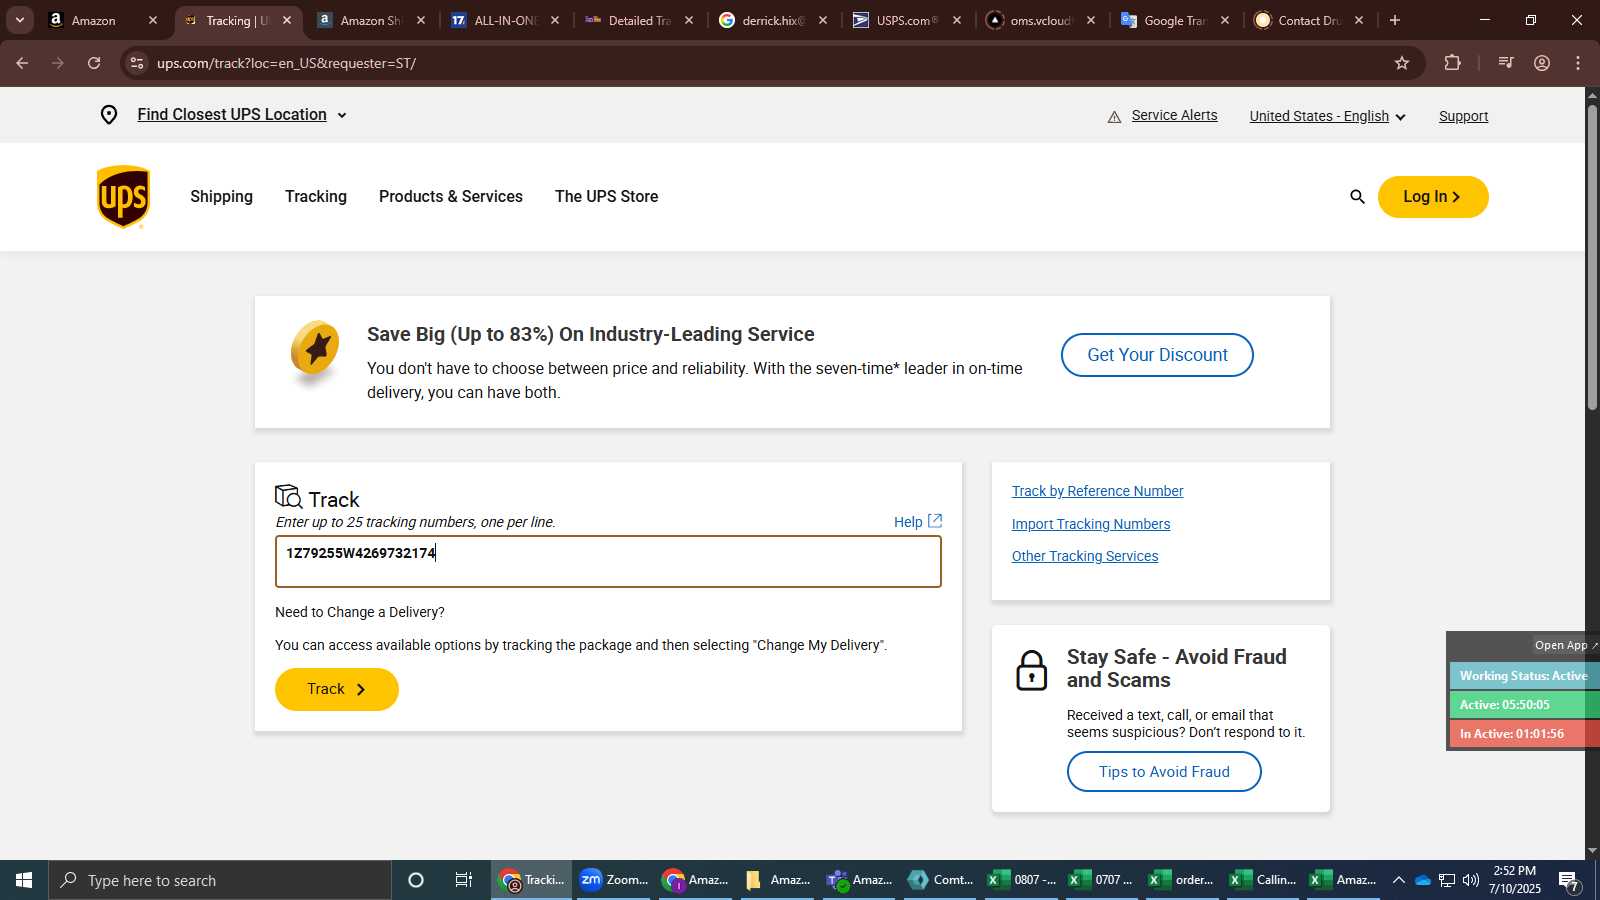Reload the page
Screen dimensions: 1600x900
point(94,63)
